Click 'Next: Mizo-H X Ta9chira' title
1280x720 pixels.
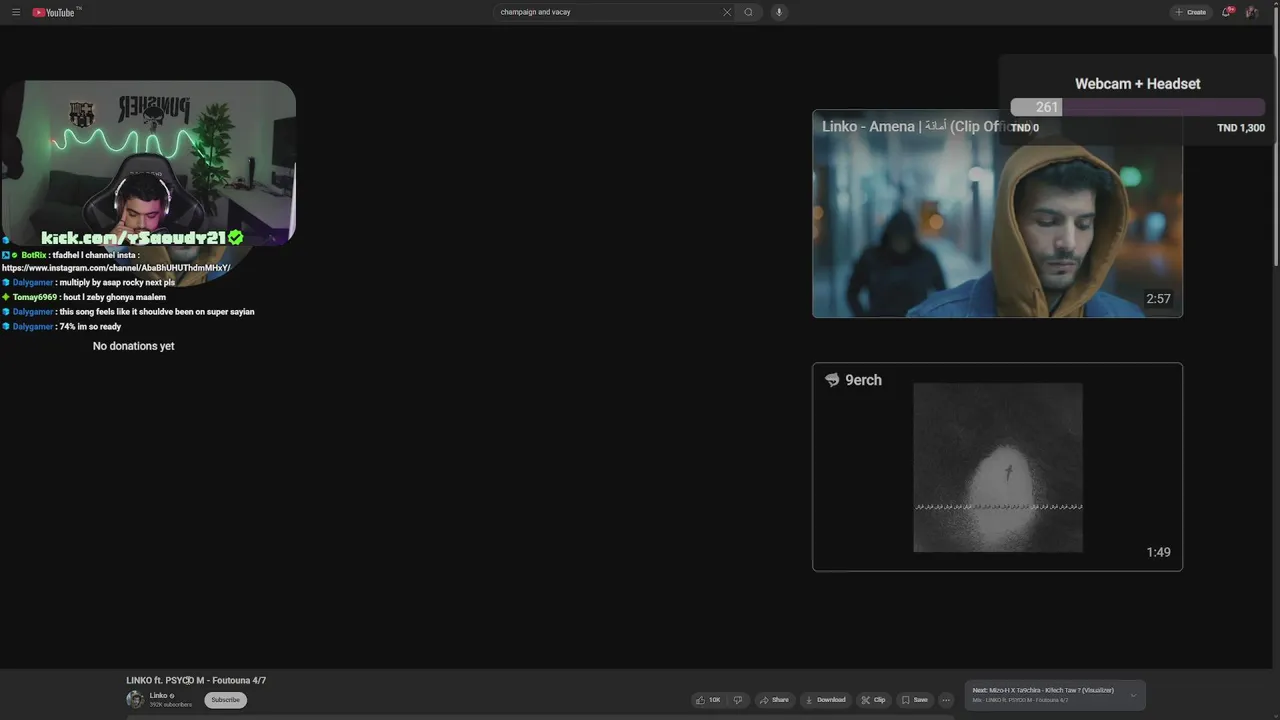click(1043, 690)
